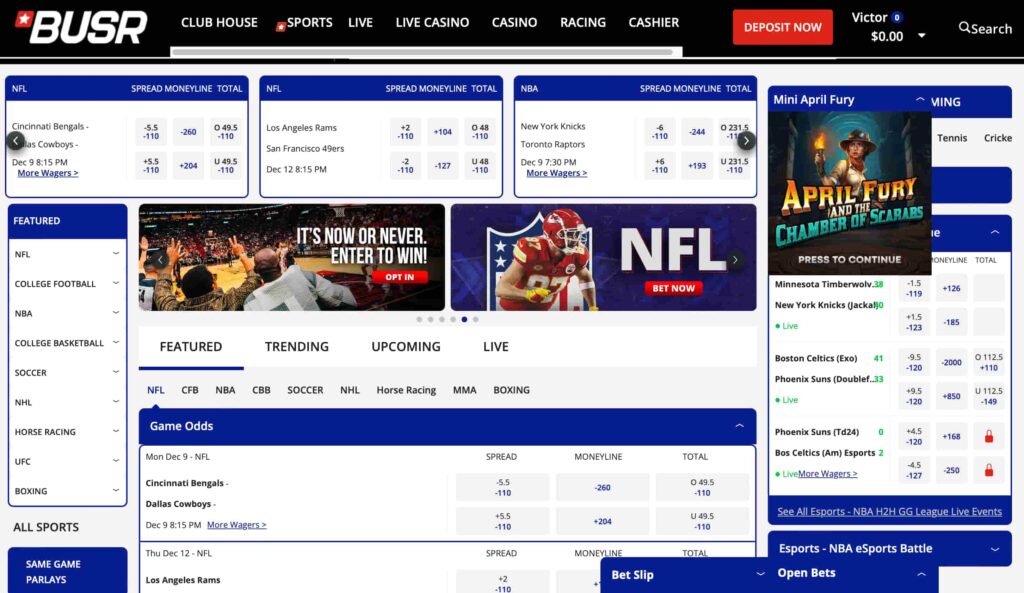Click the BUSR logo
Screen dimensions: 1024x593
(x=82, y=27)
